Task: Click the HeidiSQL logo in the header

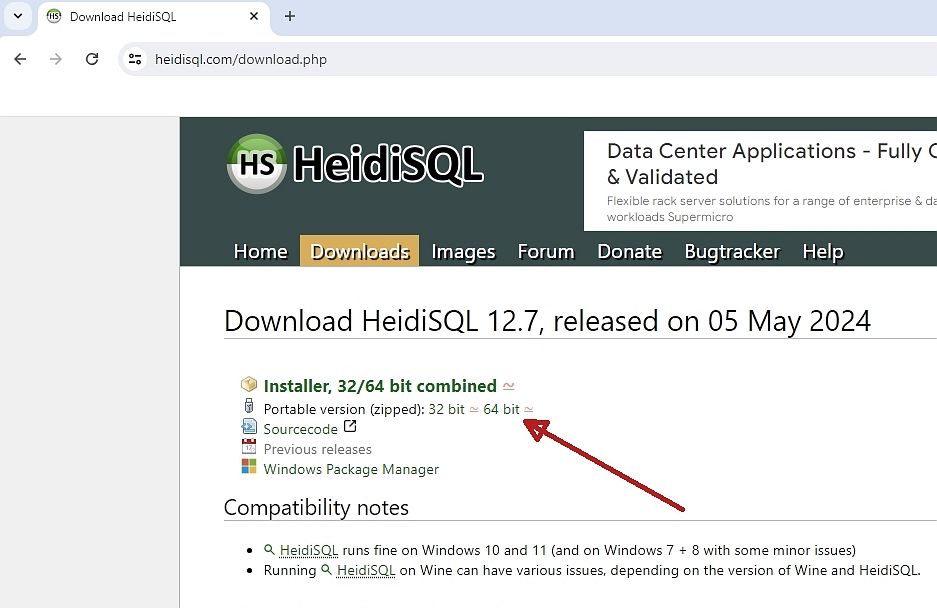Action: coord(356,163)
